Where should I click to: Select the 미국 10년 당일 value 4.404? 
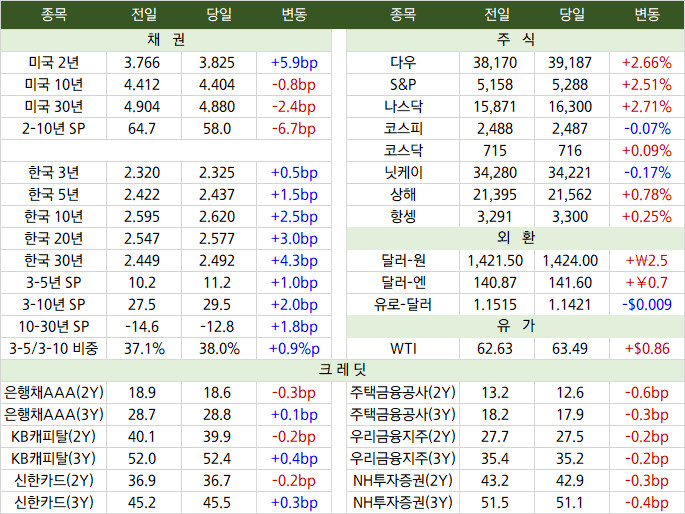[217, 85]
